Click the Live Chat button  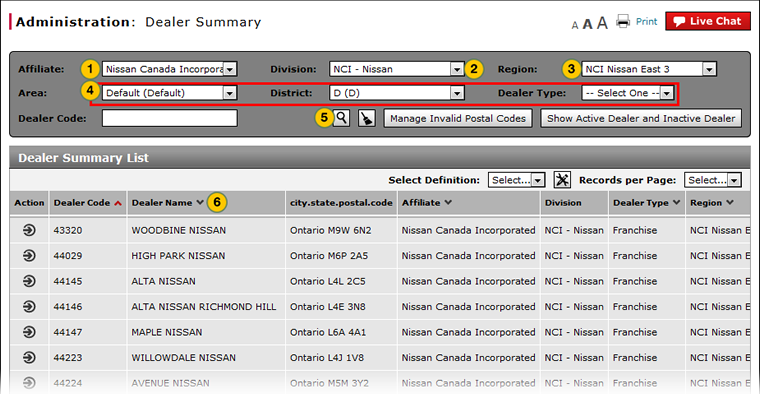coord(708,21)
